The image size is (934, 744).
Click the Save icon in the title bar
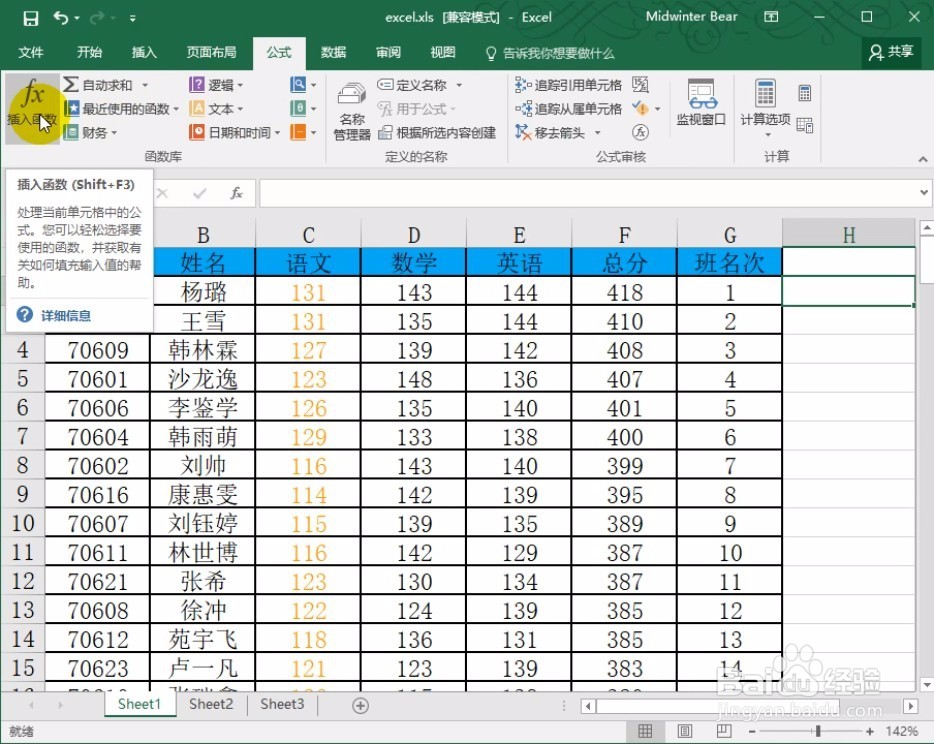click(x=30, y=18)
